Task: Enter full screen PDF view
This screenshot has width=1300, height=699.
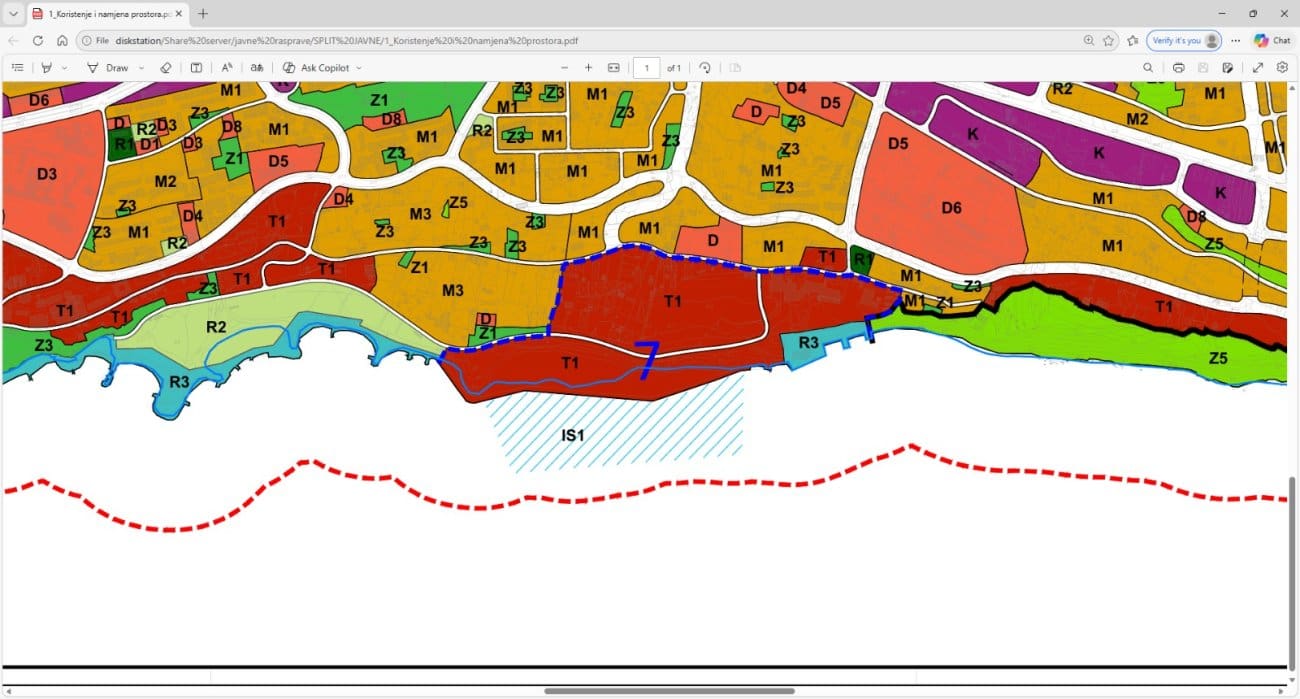Action: (x=1258, y=68)
